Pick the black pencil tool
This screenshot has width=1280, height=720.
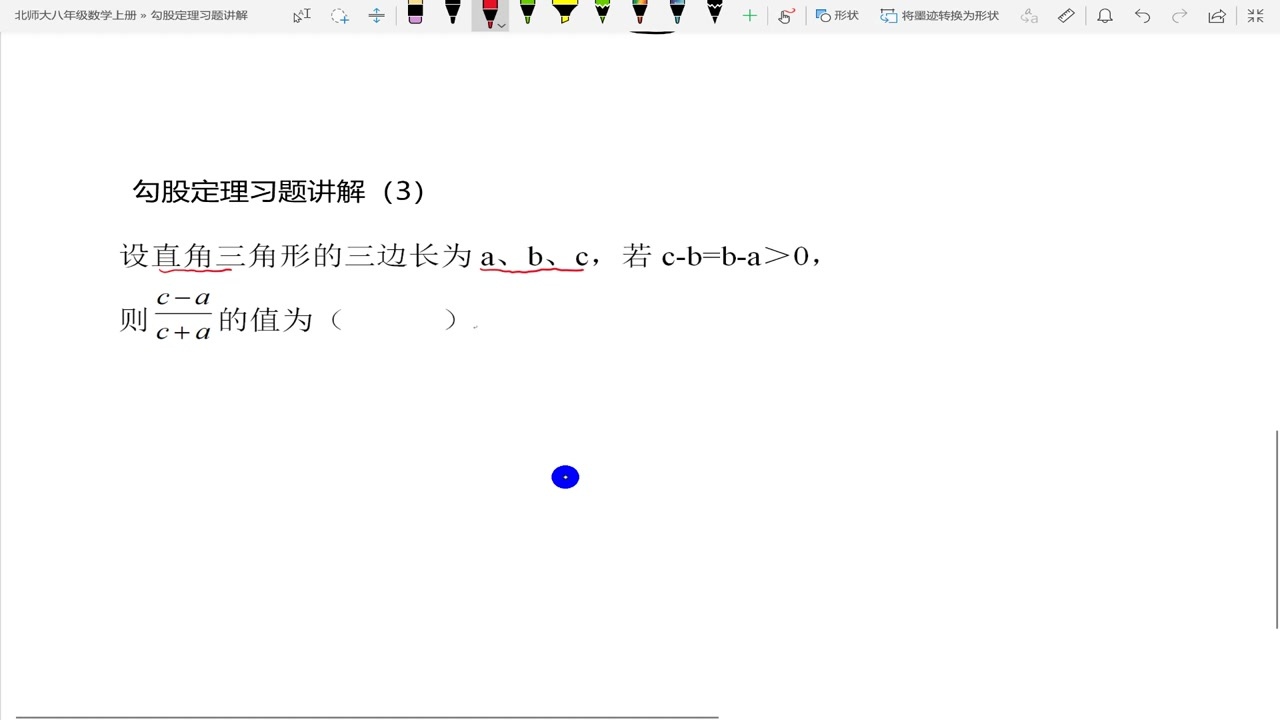click(x=714, y=14)
